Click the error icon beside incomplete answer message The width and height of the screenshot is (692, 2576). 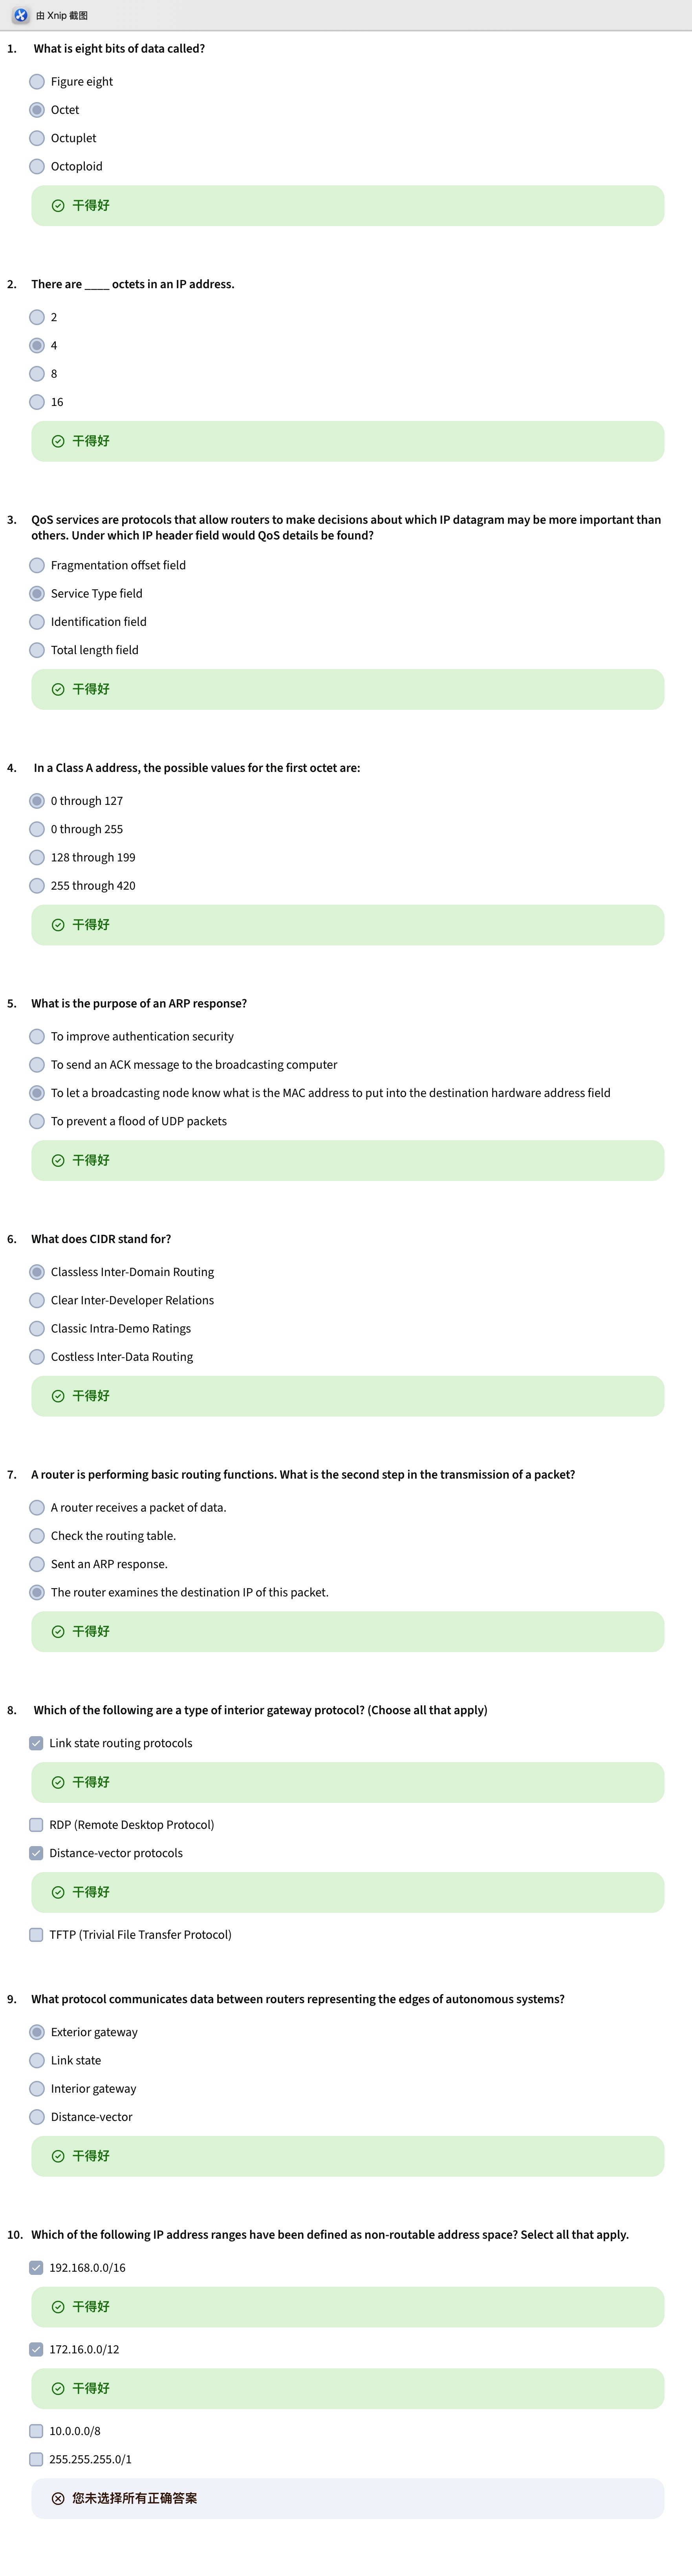tap(58, 2497)
